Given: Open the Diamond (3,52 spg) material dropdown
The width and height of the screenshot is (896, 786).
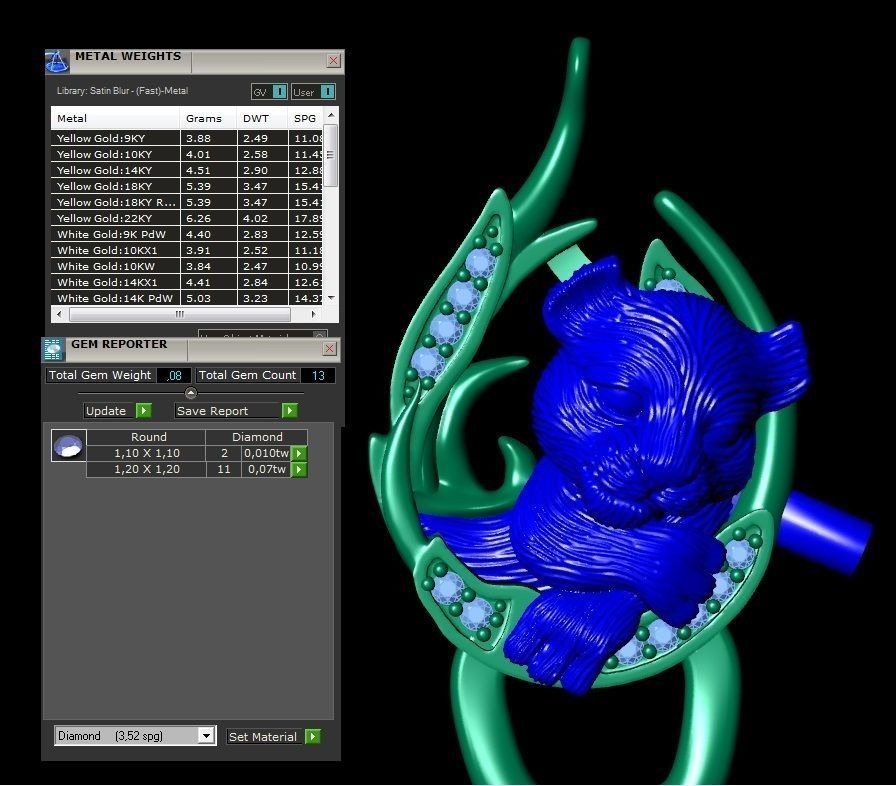Looking at the screenshot, I should (x=206, y=736).
